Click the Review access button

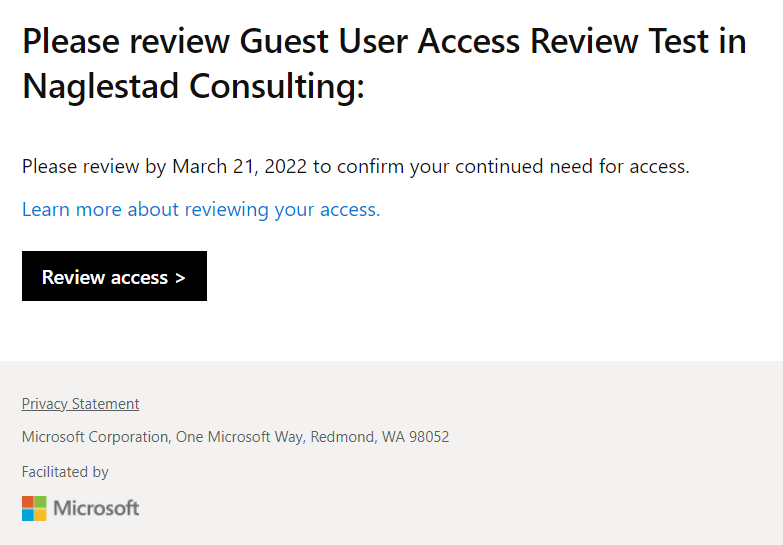point(114,276)
